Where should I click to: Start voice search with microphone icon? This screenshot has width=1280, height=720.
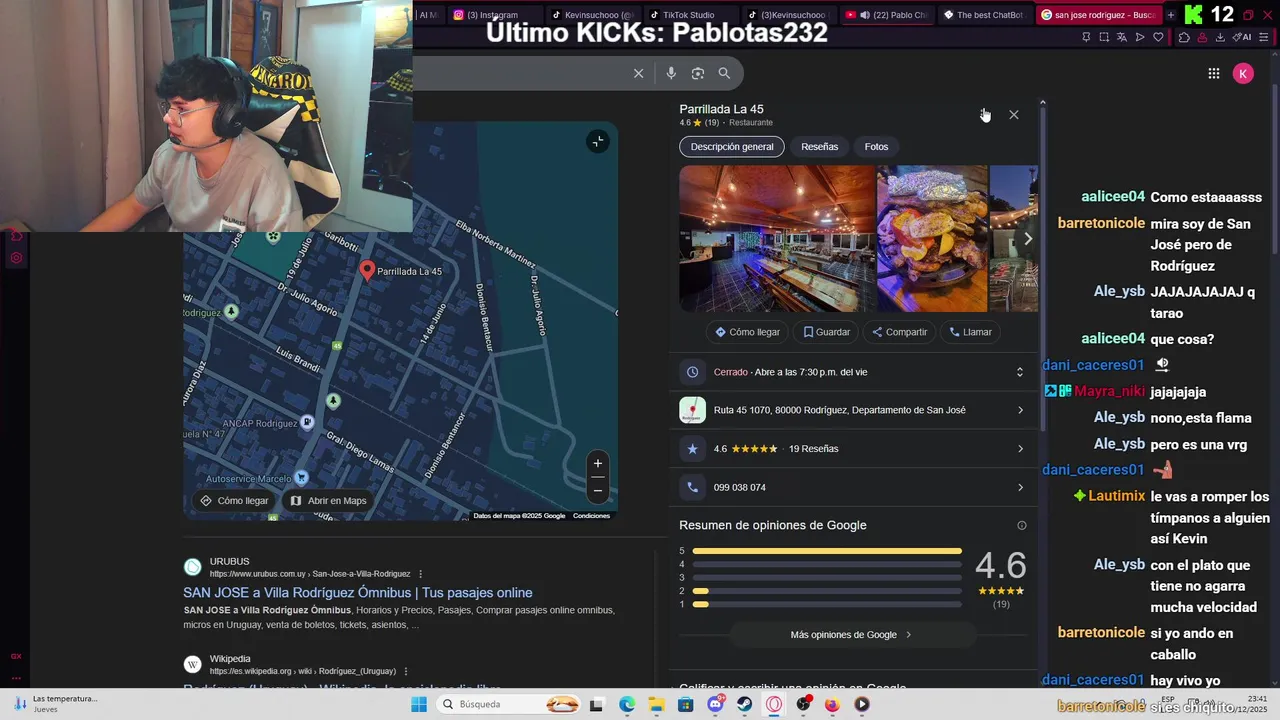point(671,73)
